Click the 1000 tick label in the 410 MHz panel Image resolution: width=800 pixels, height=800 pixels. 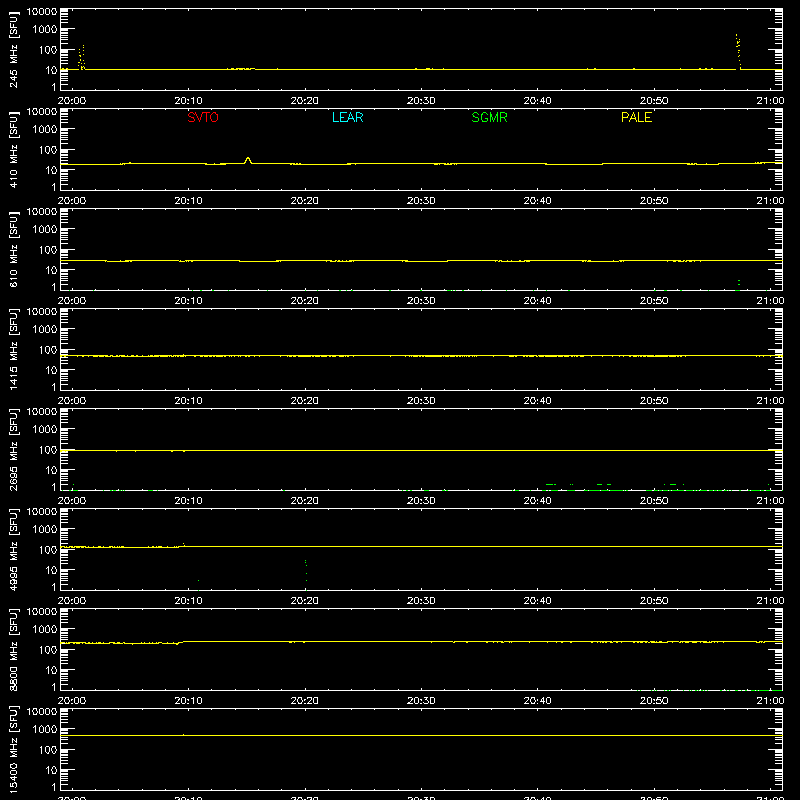(45, 130)
